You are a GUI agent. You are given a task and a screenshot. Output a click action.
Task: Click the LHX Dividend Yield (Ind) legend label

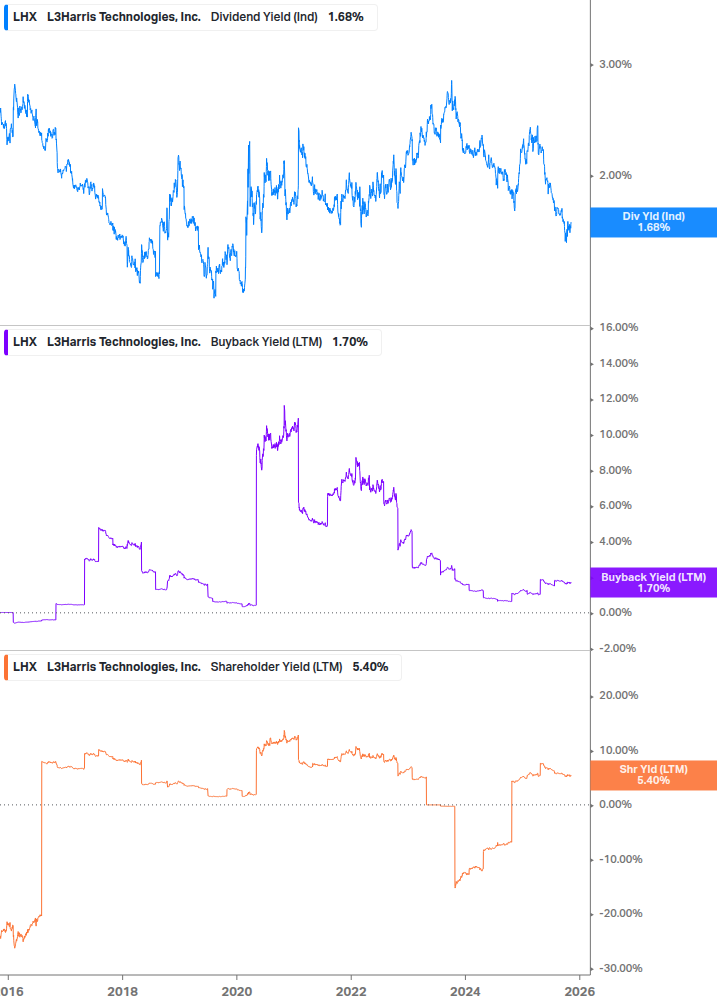[190, 17]
